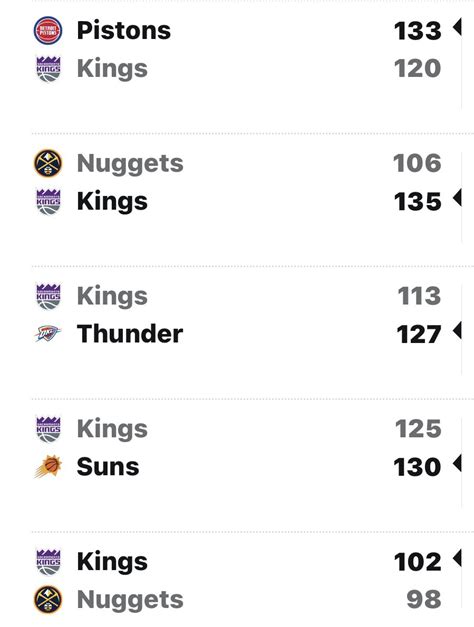474x627 pixels.
Task: Click the Nuggets logo beside 106
Action: coord(48,163)
